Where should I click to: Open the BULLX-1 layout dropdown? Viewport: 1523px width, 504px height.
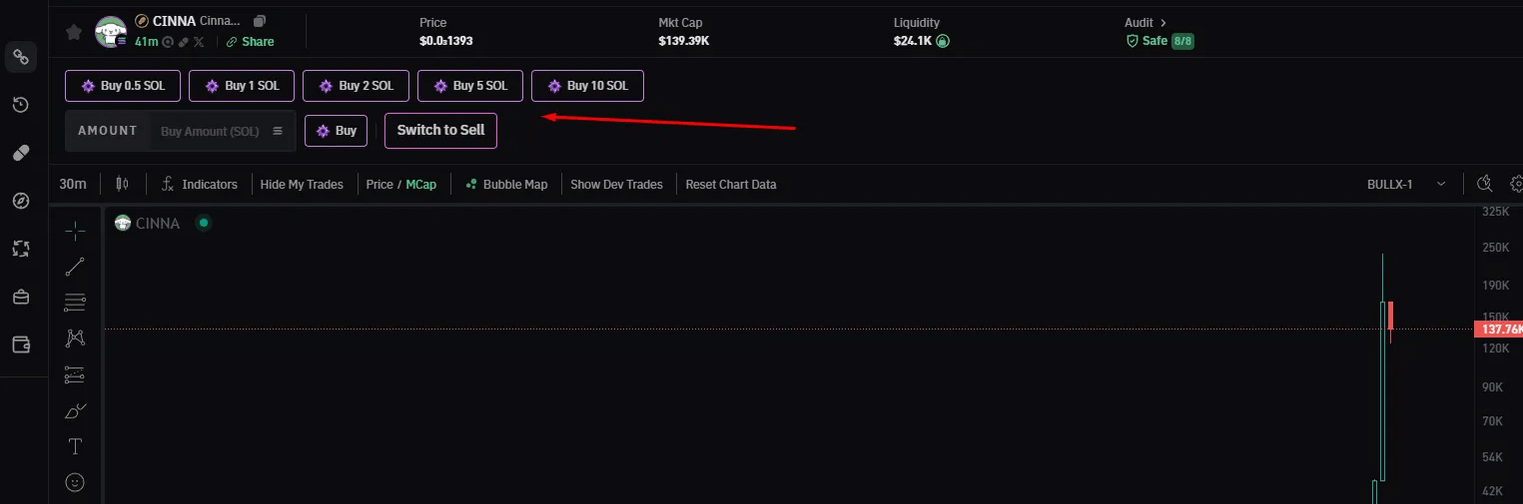(1405, 184)
